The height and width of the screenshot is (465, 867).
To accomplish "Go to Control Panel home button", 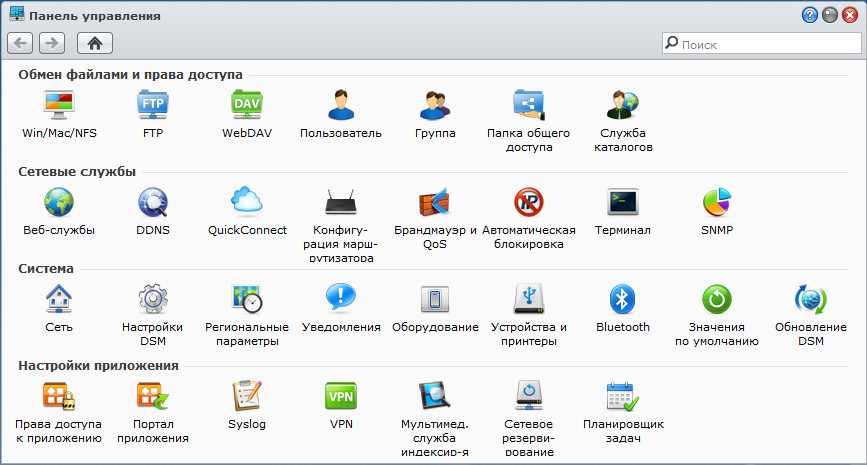I will coord(95,43).
